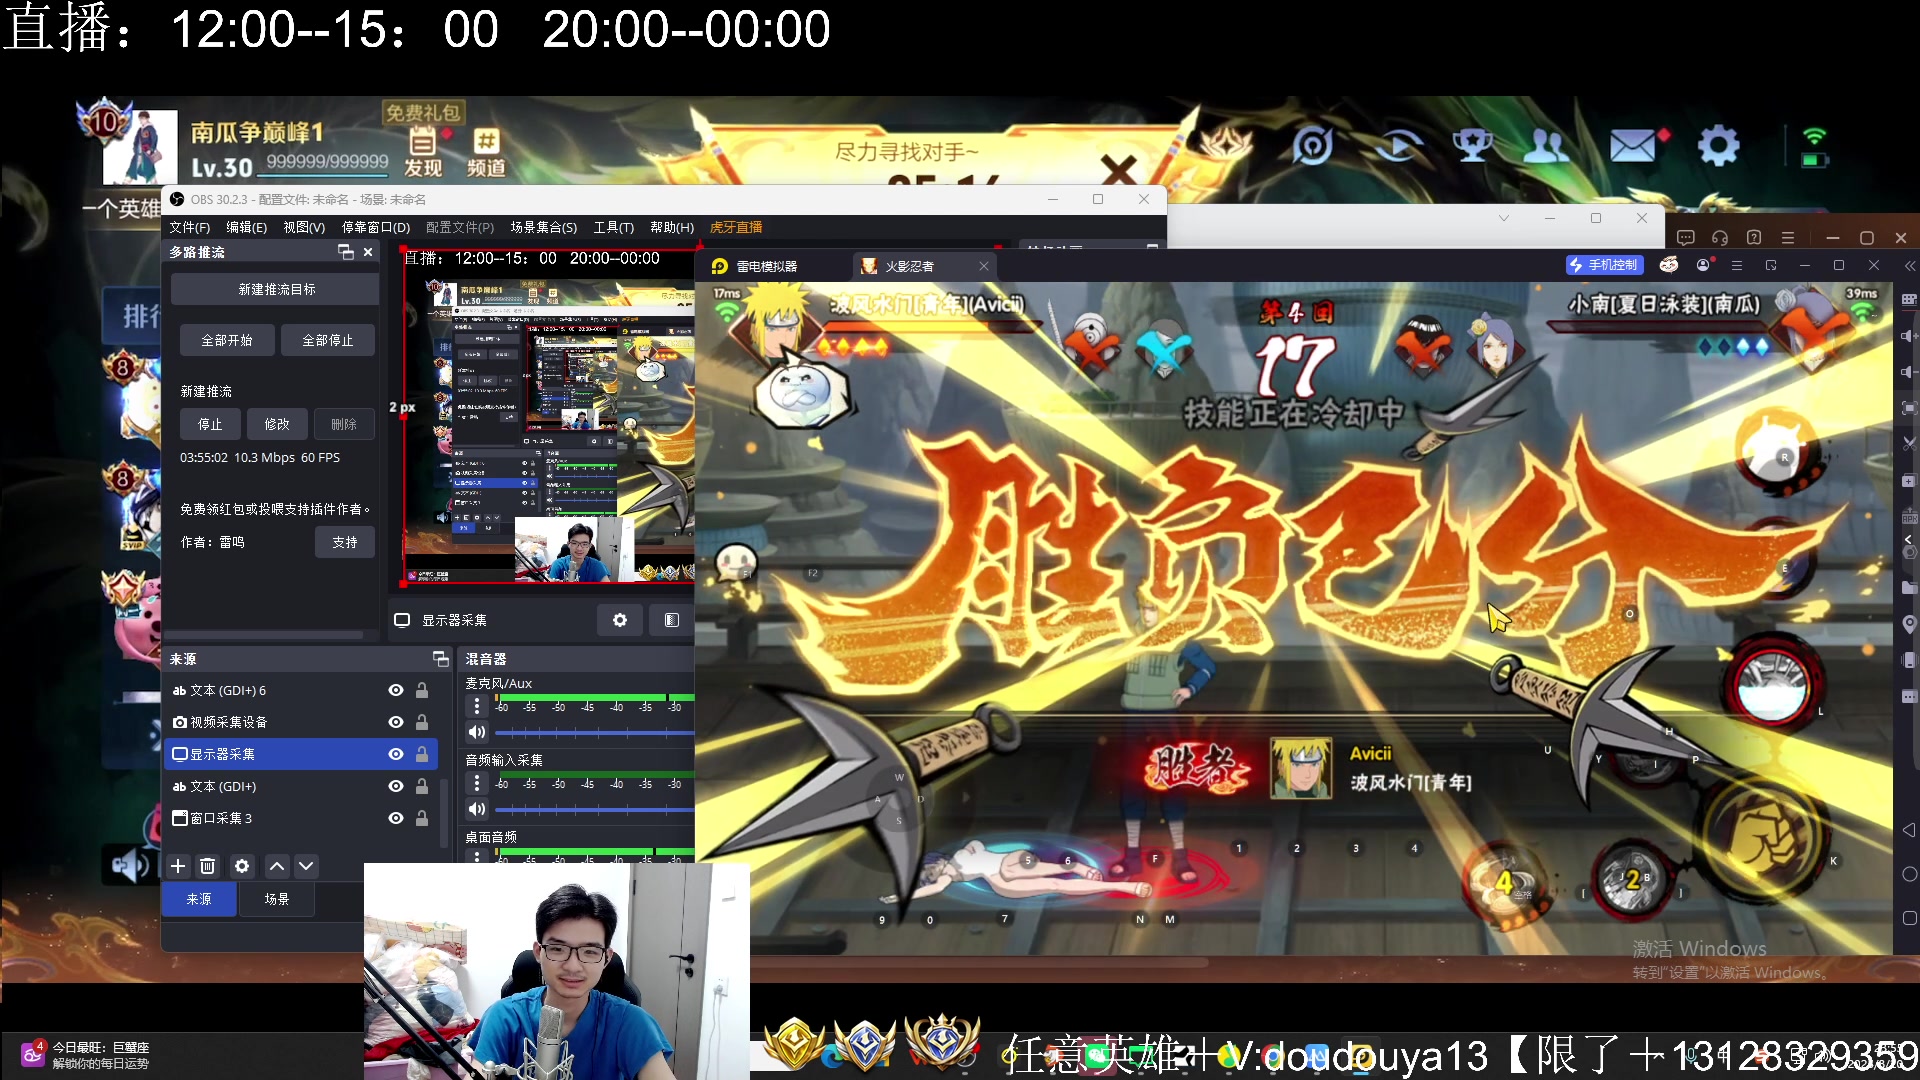Viewport: 1920px width, 1080px height.
Task: Click the 修改 button
Action: [x=277, y=424]
